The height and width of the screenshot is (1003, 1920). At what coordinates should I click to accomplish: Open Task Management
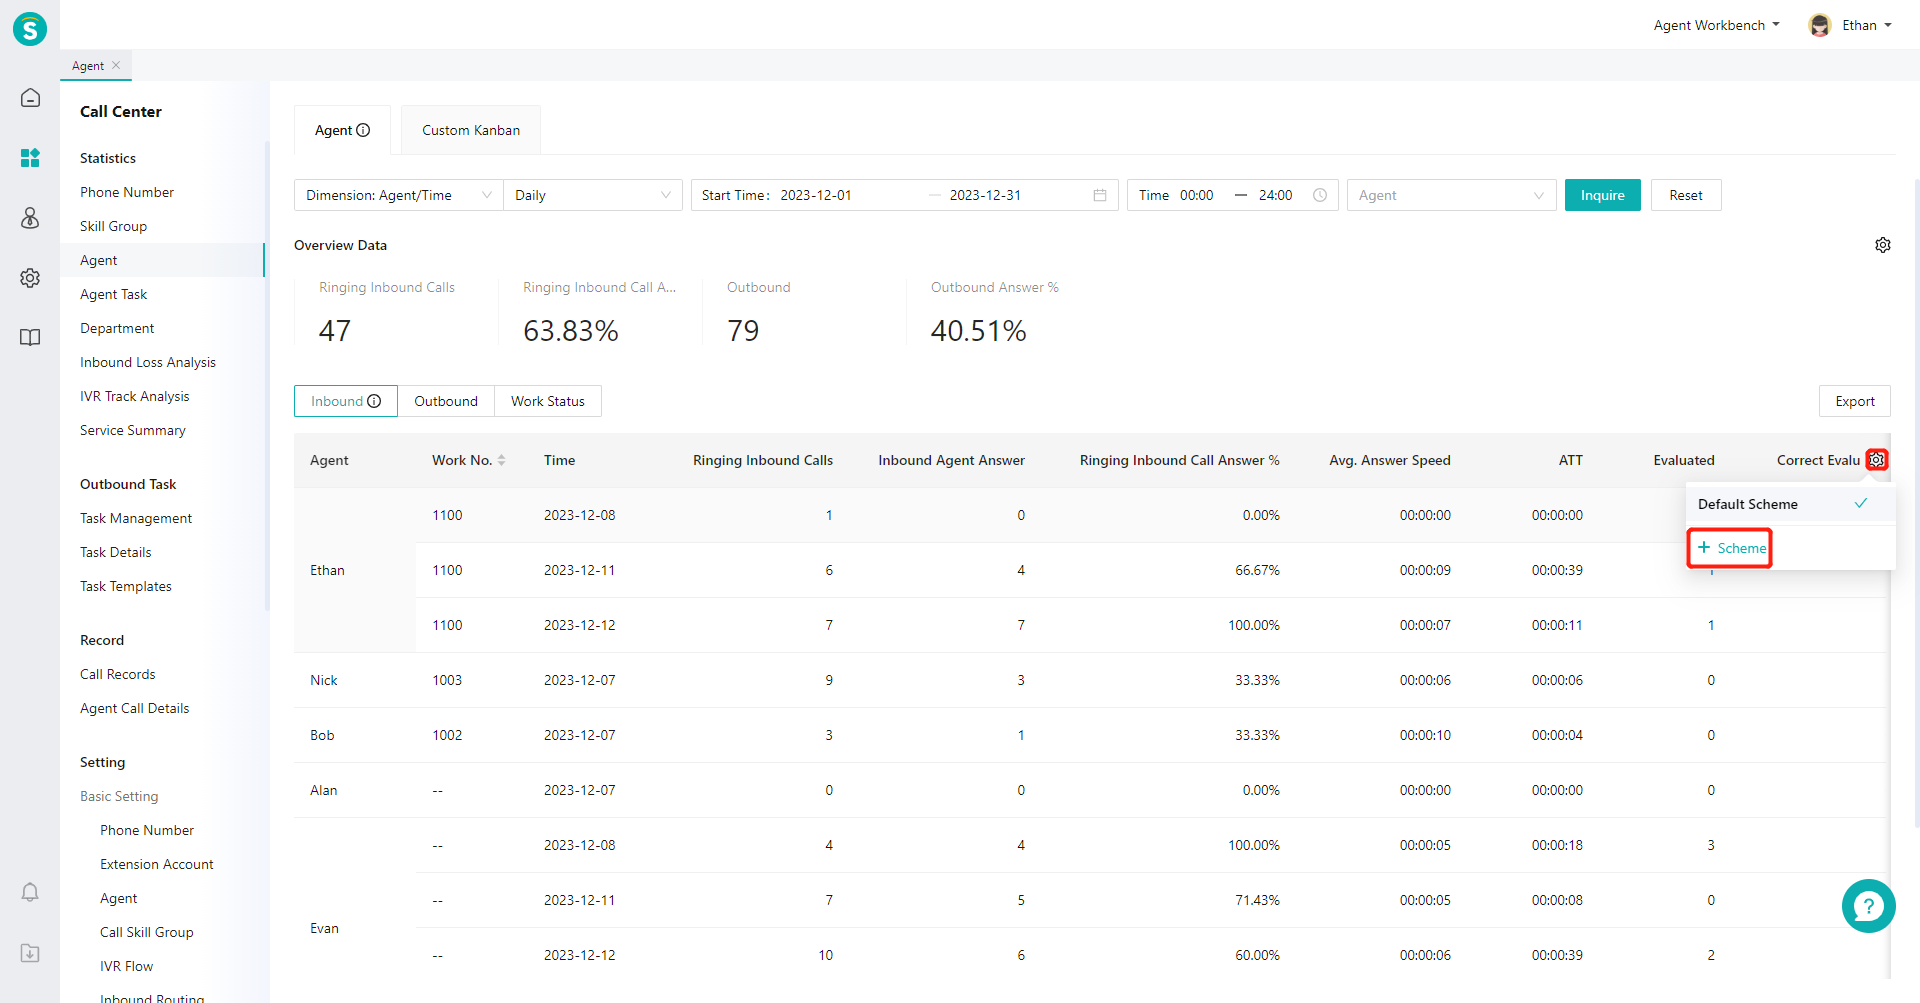point(136,518)
